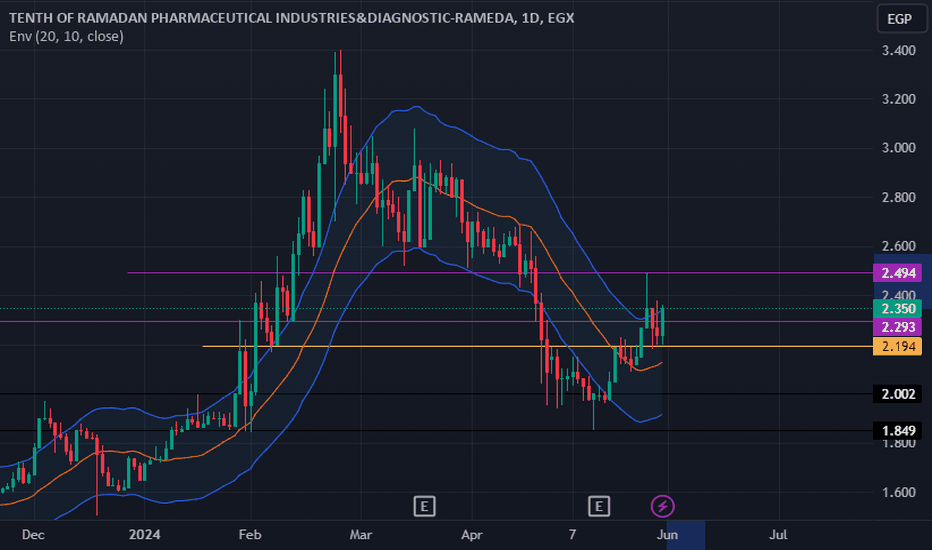Click the 2.600 price axis value
The height and width of the screenshot is (550, 932).
pyautogui.click(x=898, y=246)
